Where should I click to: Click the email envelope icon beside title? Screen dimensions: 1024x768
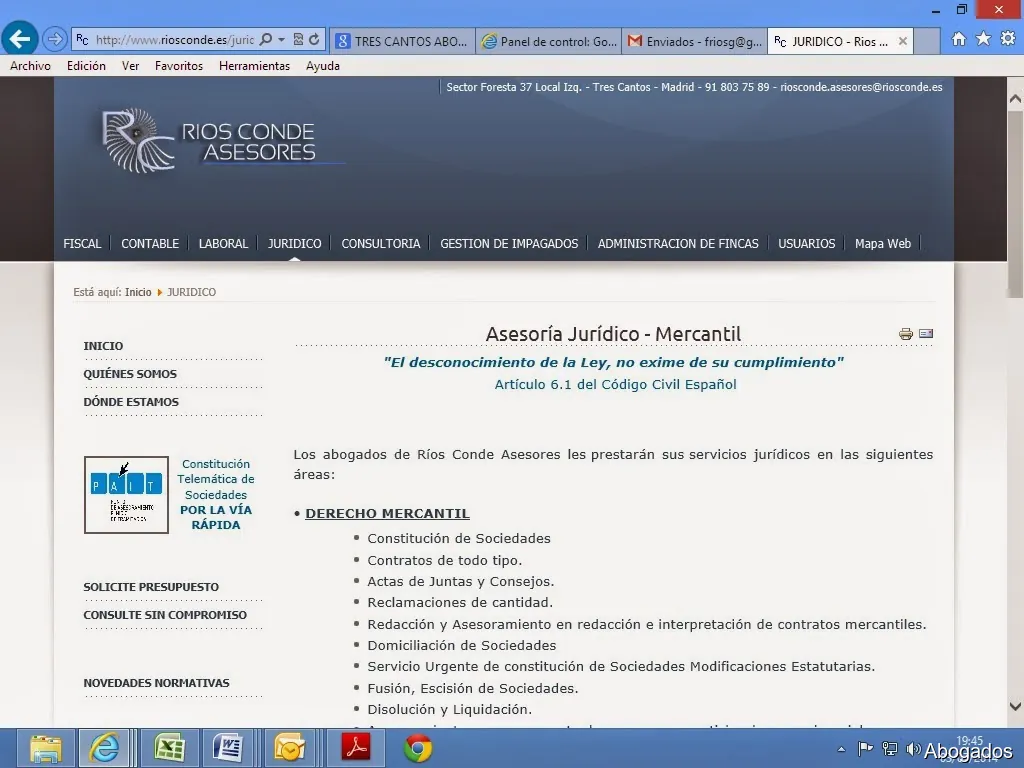[926, 334]
